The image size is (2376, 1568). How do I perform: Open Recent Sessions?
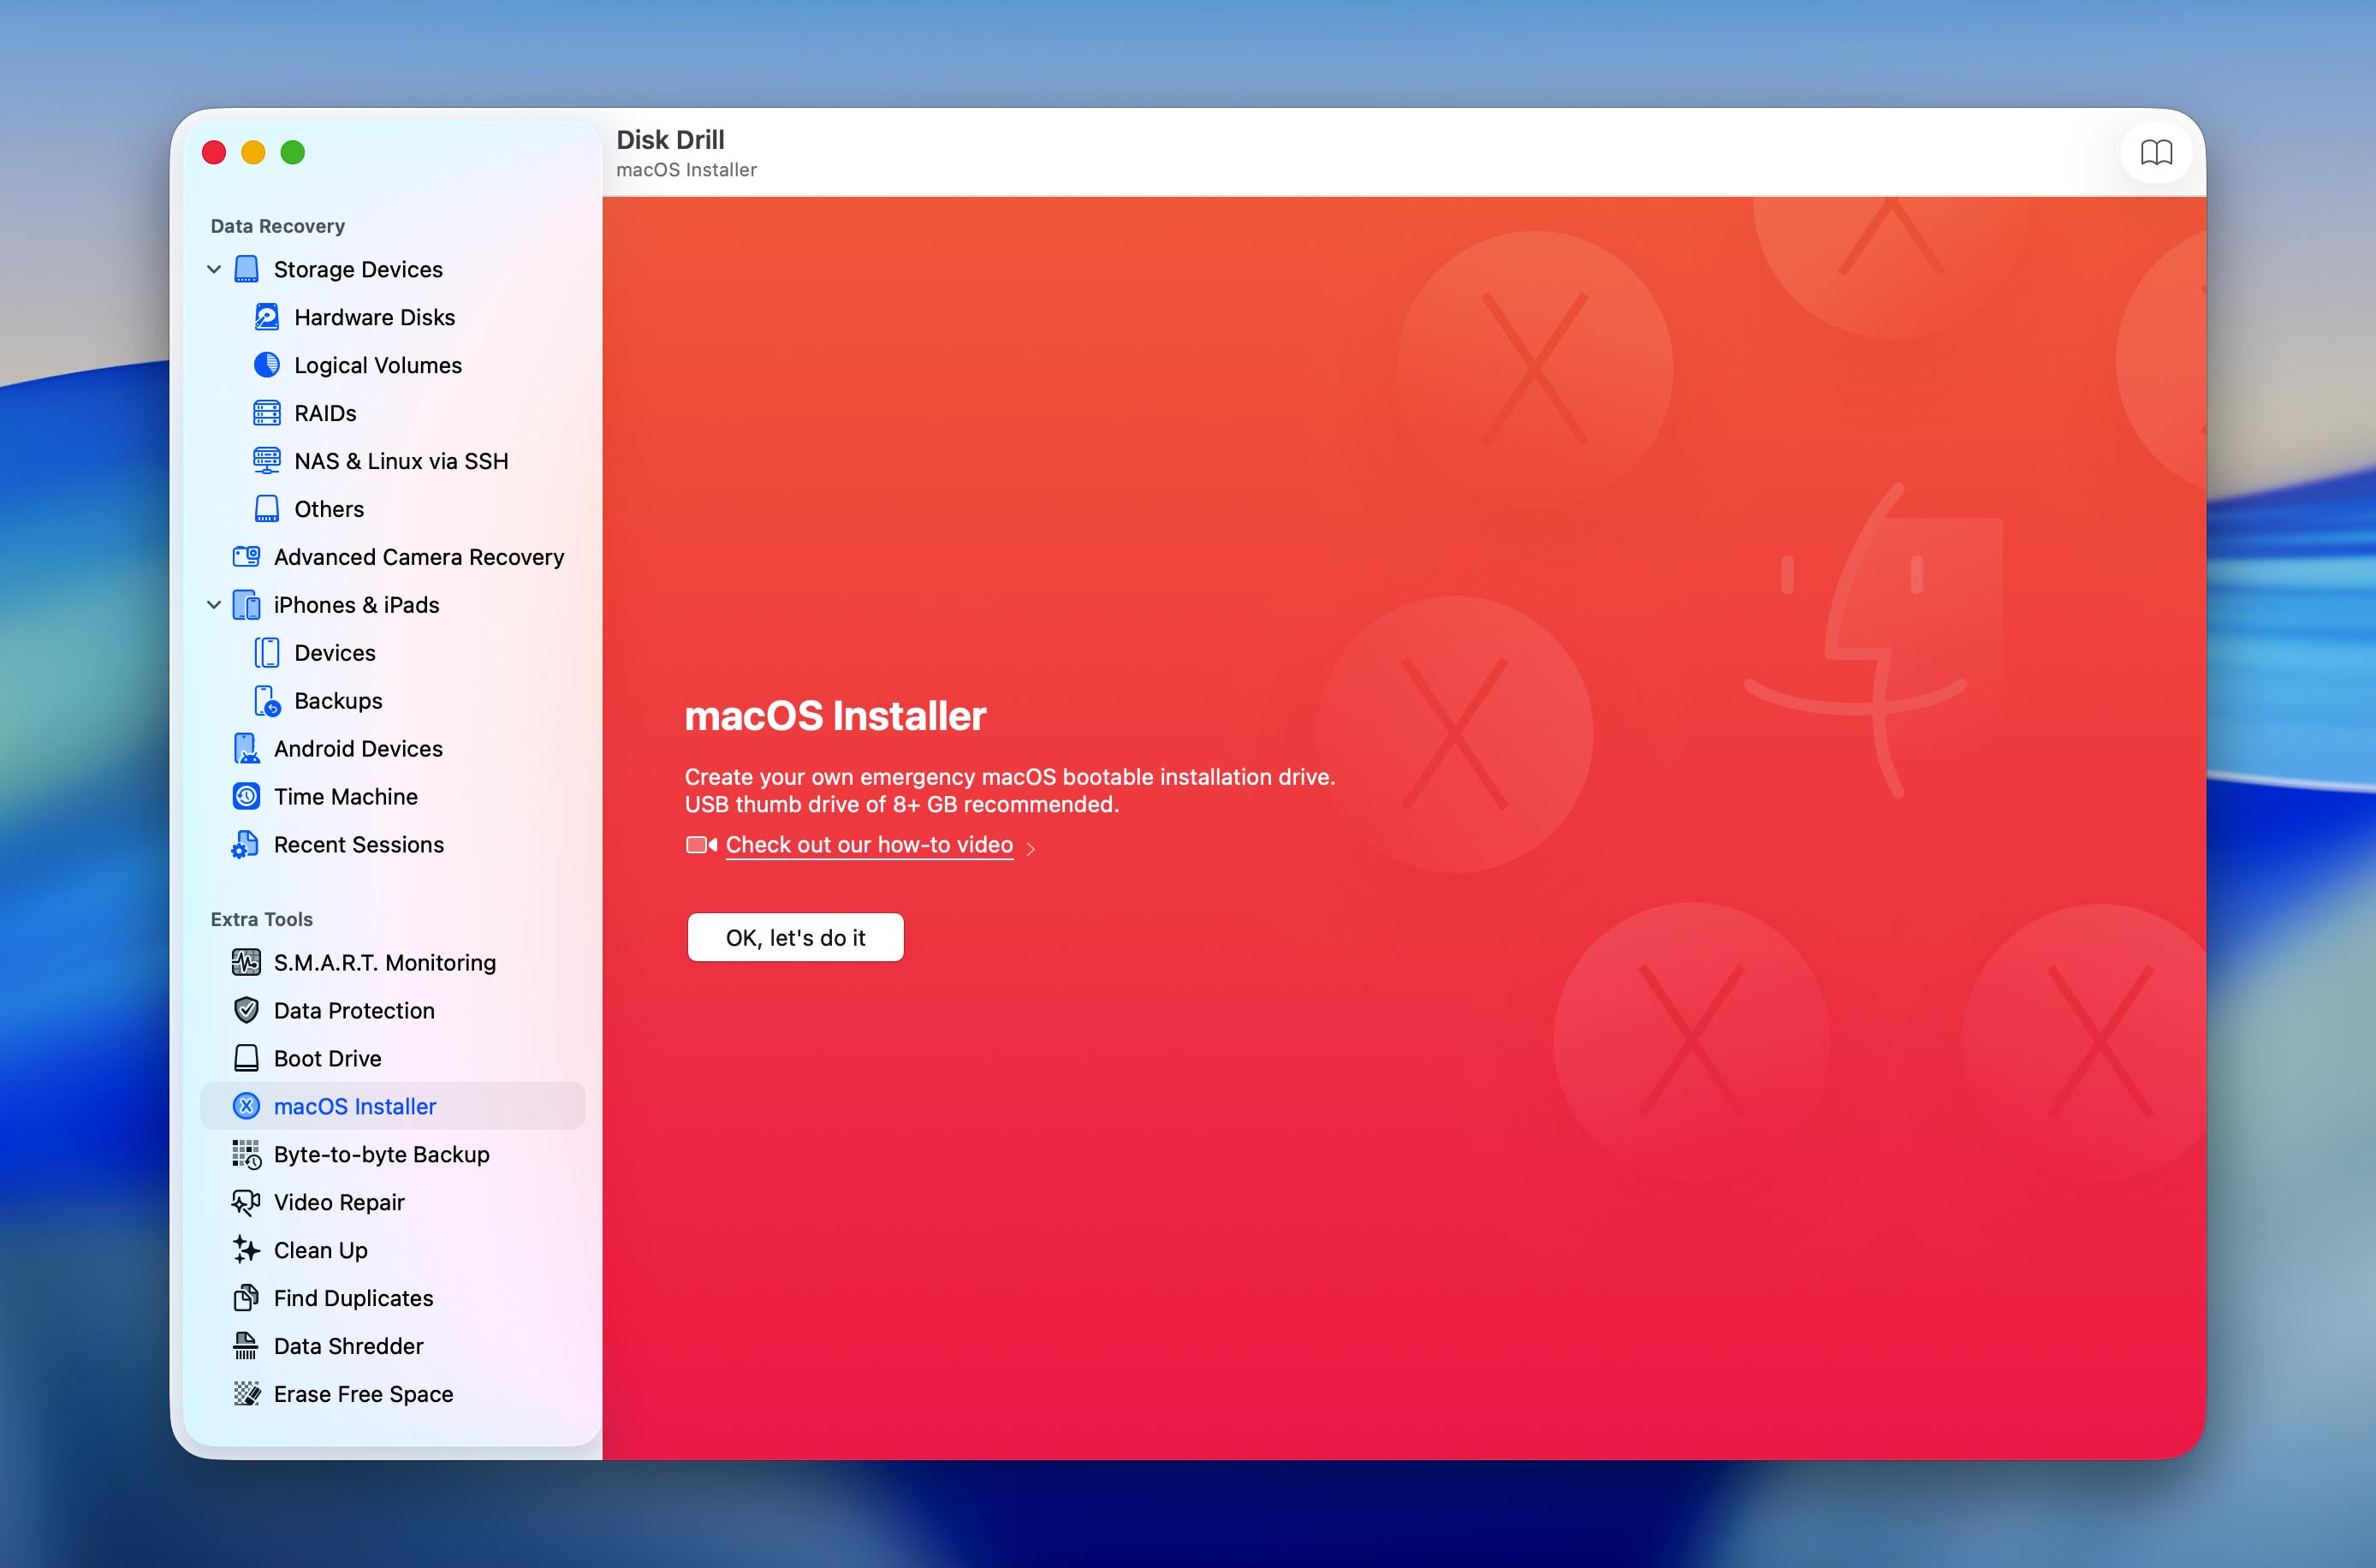point(393,845)
